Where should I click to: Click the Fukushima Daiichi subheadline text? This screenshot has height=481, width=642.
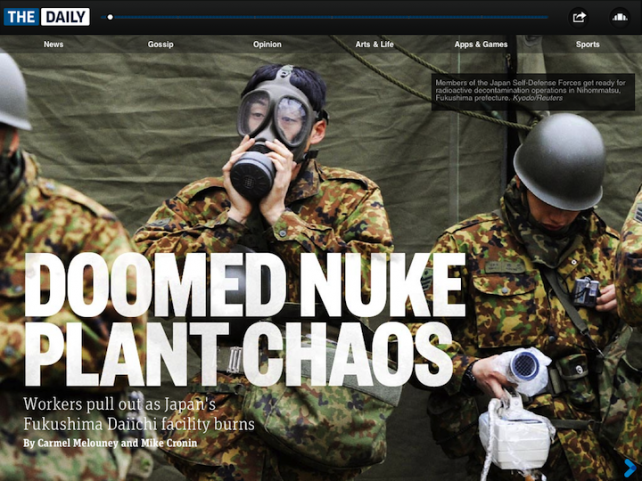pyautogui.click(x=139, y=414)
